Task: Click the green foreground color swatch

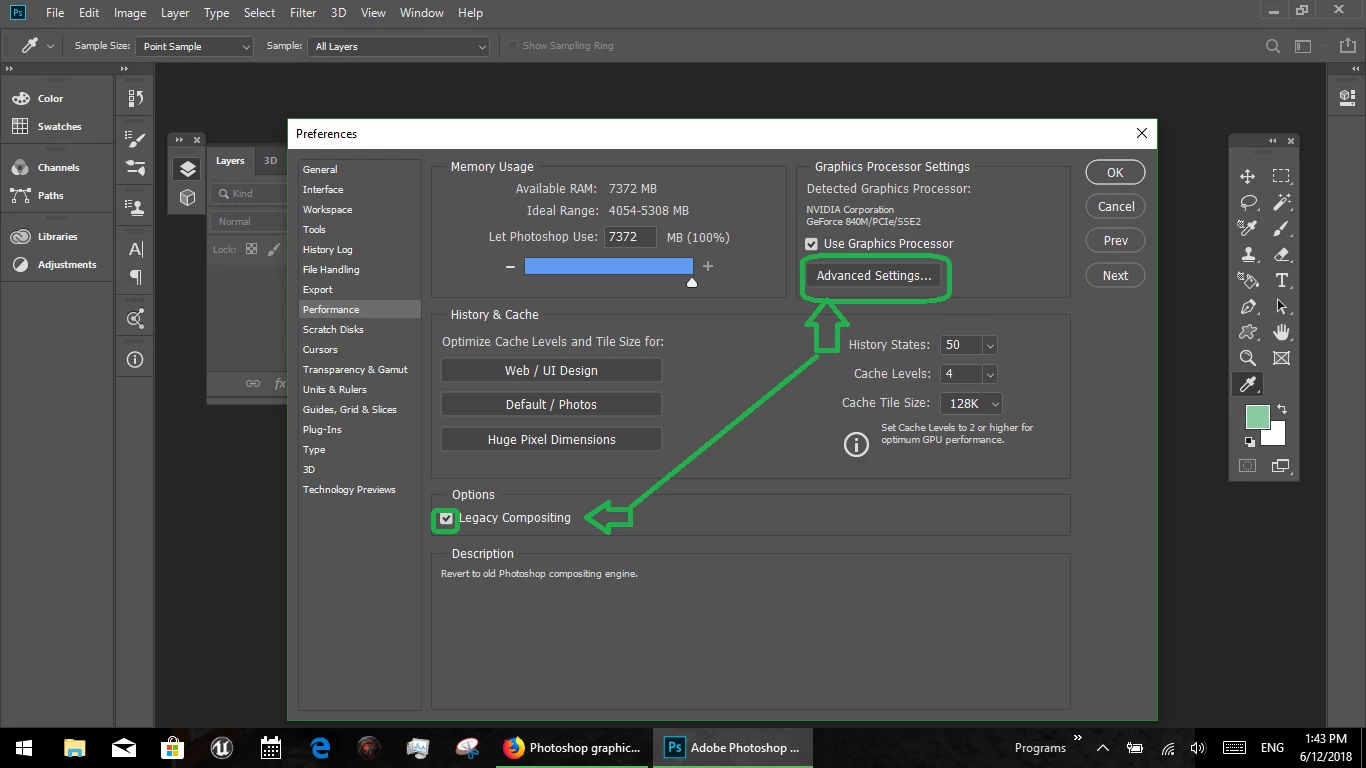Action: (1257, 417)
